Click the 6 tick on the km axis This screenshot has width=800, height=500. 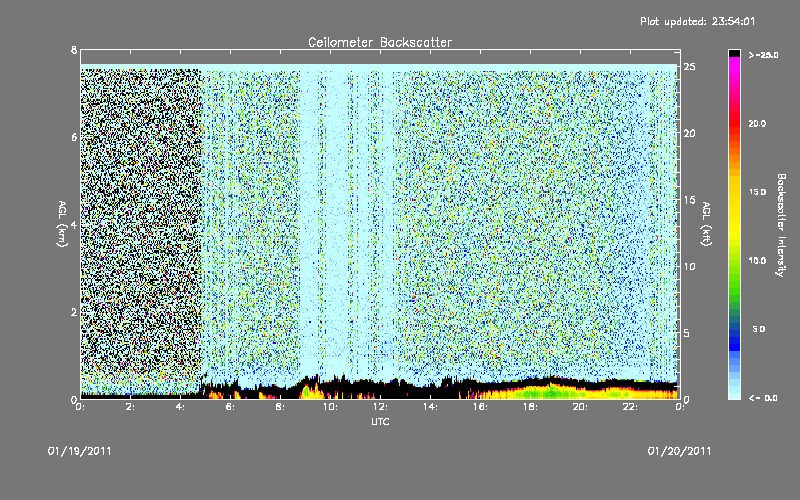click(74, 137)
